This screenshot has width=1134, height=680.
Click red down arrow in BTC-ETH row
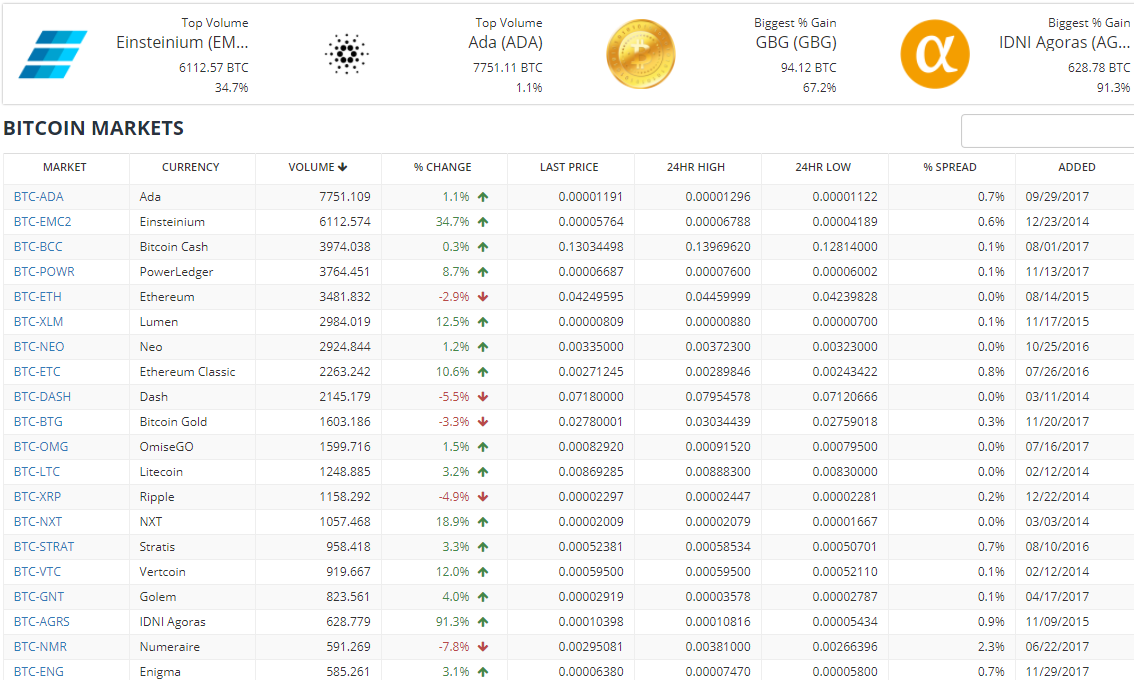pyautogui.click(x=483, y=297)
